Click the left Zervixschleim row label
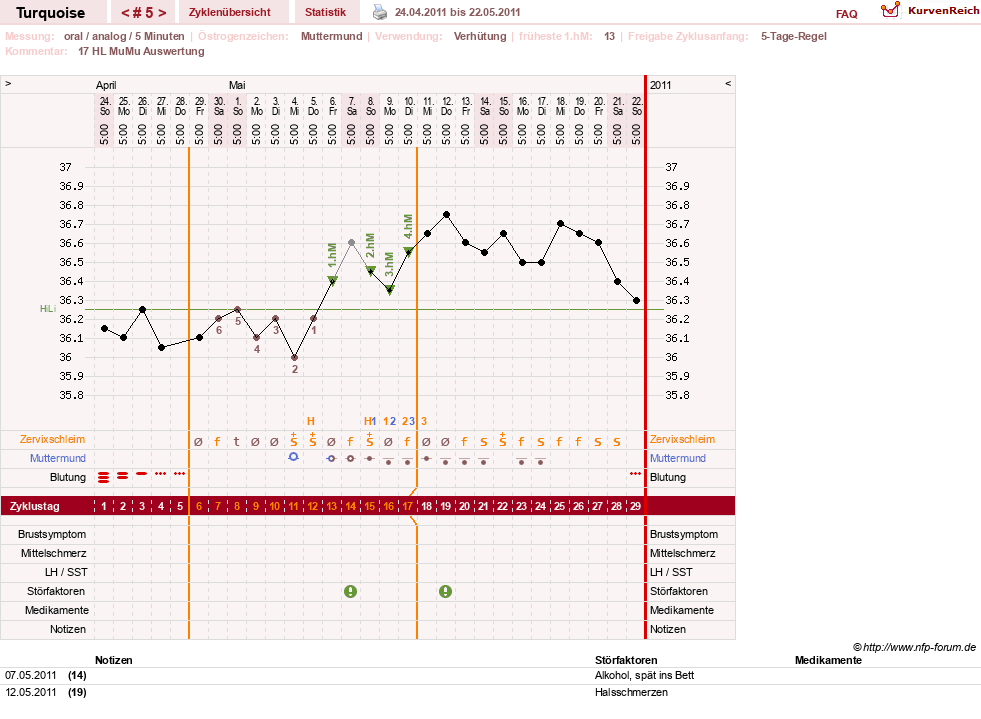Screen dimensions: 981x719 click(53, 439)
